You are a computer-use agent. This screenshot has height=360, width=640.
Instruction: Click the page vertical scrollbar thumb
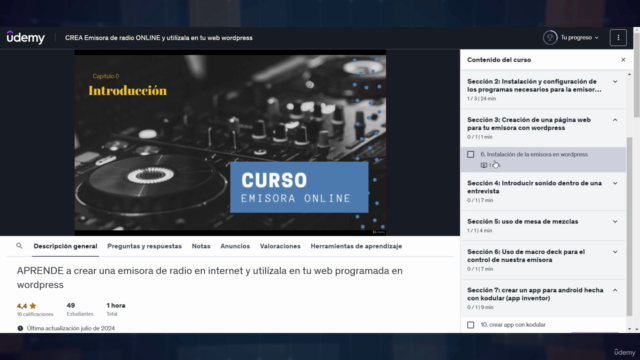(x=636, y=76)
